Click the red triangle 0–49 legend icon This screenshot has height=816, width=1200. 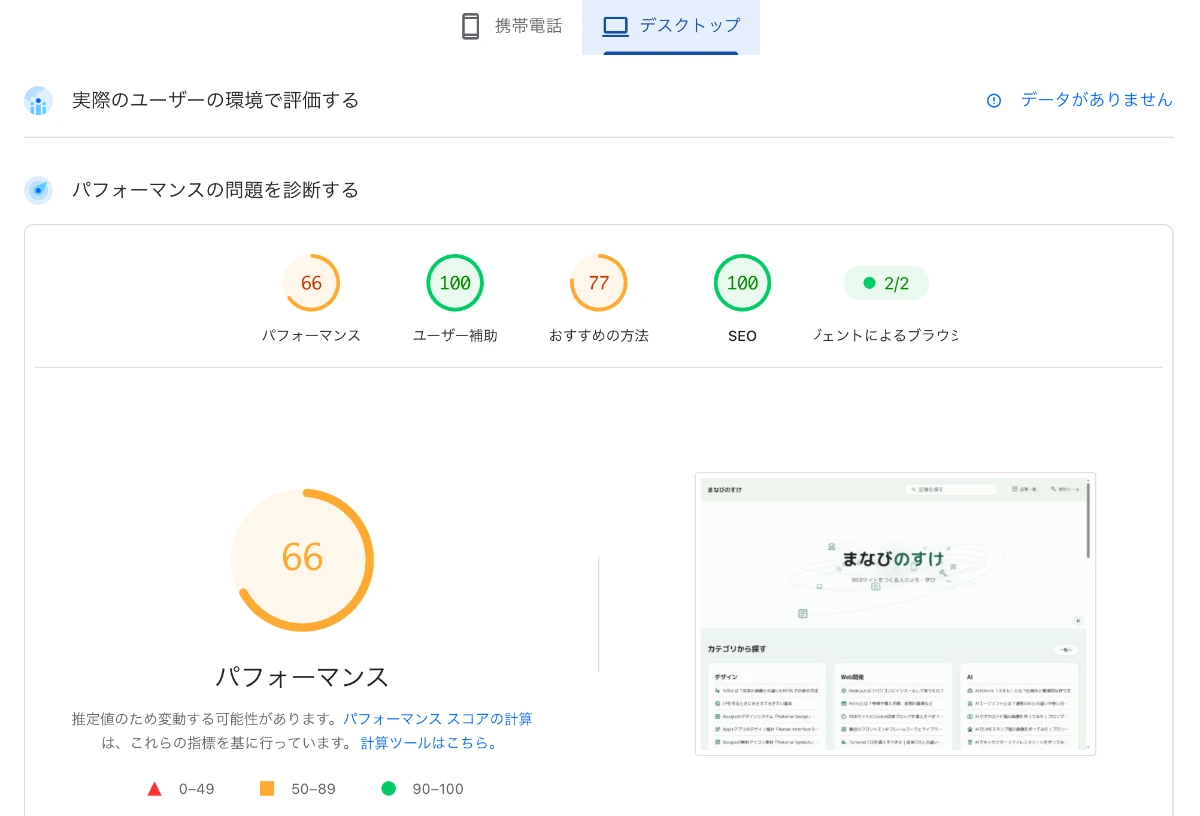tap(154, 789)
